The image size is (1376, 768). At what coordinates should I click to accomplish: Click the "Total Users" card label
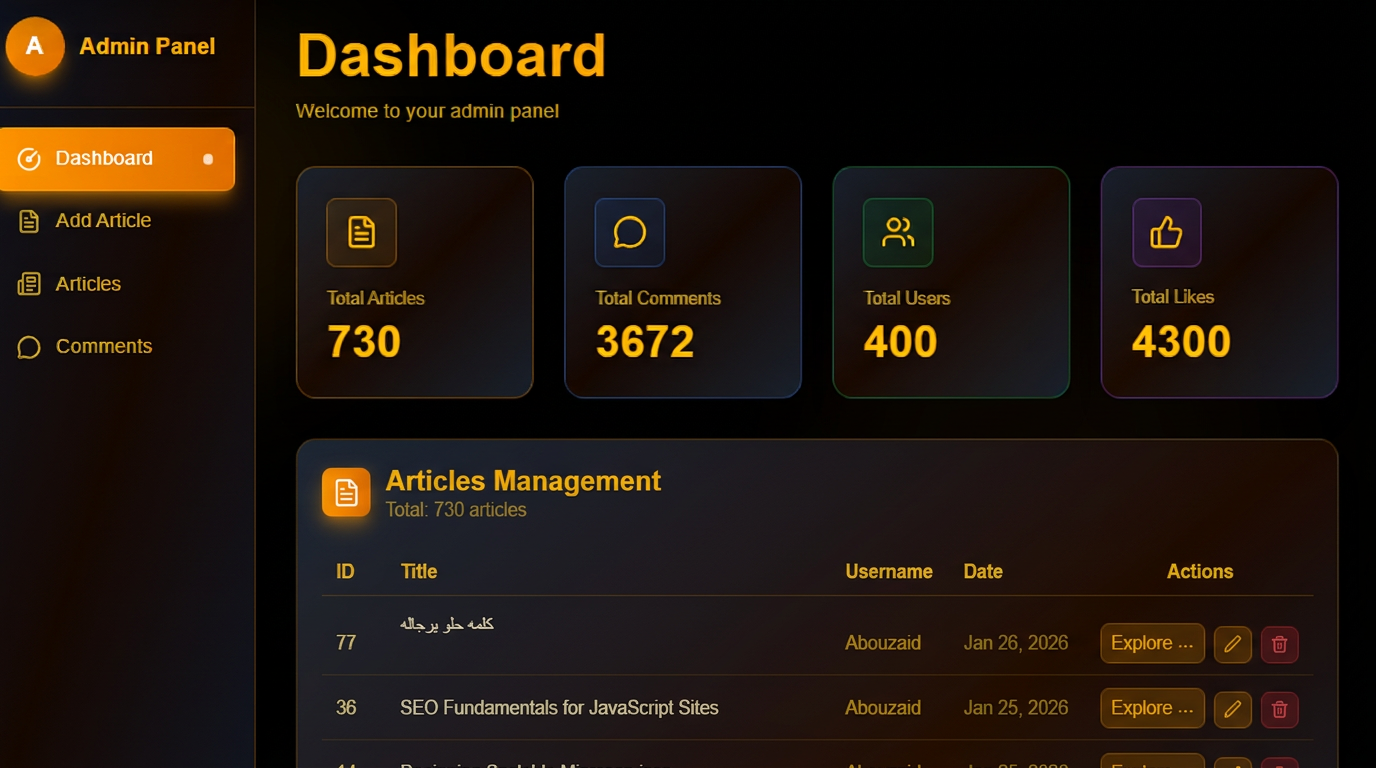pyautogui.click(x=907, y=298)
